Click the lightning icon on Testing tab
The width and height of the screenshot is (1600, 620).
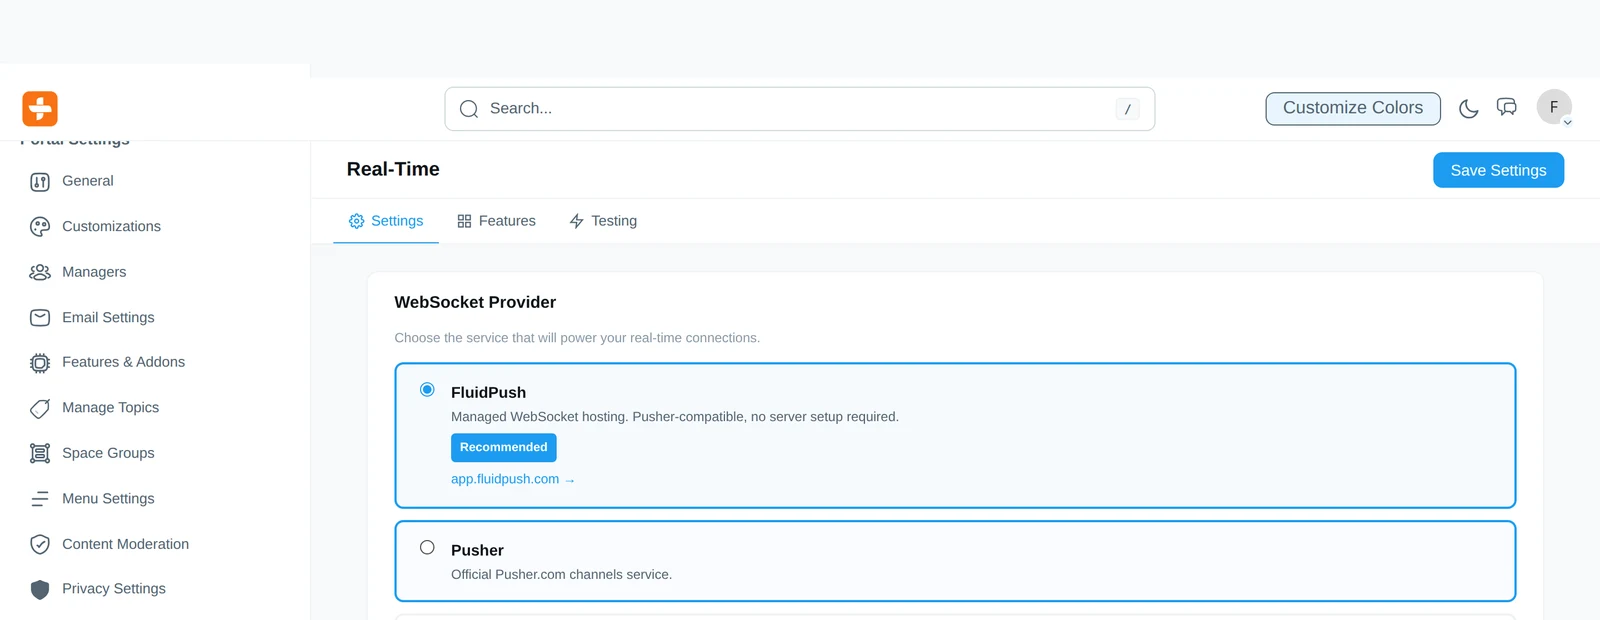[576, 221]
